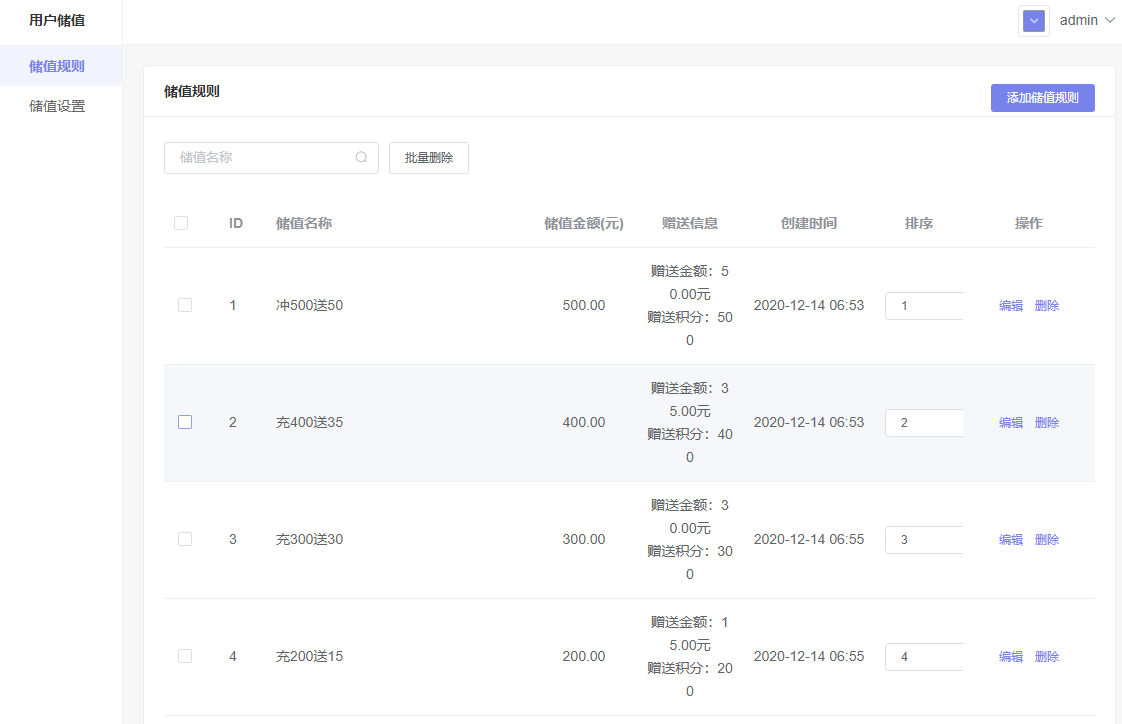The image size is (1122, 724).
Task: Click the 用户储值 sidebar title
Action: coord(57,20)
